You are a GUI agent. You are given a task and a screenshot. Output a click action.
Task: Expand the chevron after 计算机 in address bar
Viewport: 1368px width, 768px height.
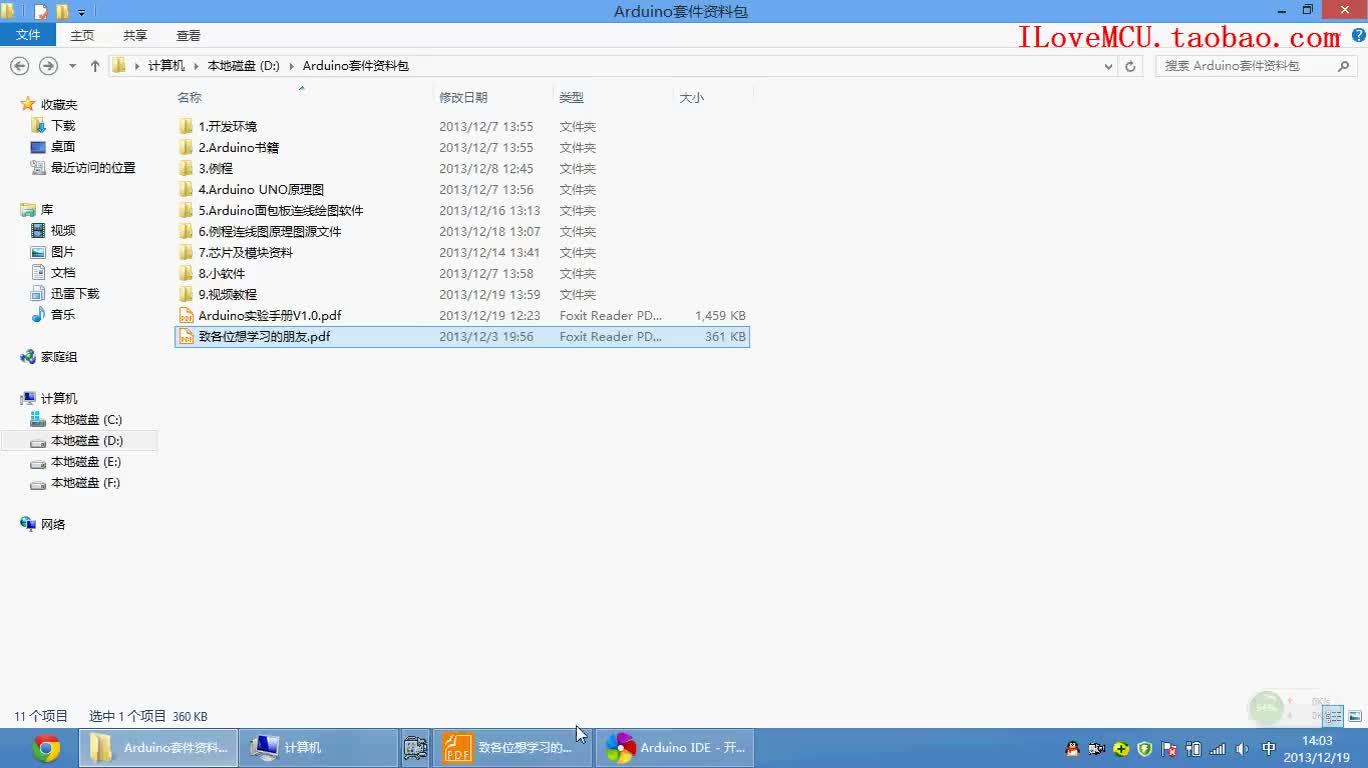click(x=195, y=66)
